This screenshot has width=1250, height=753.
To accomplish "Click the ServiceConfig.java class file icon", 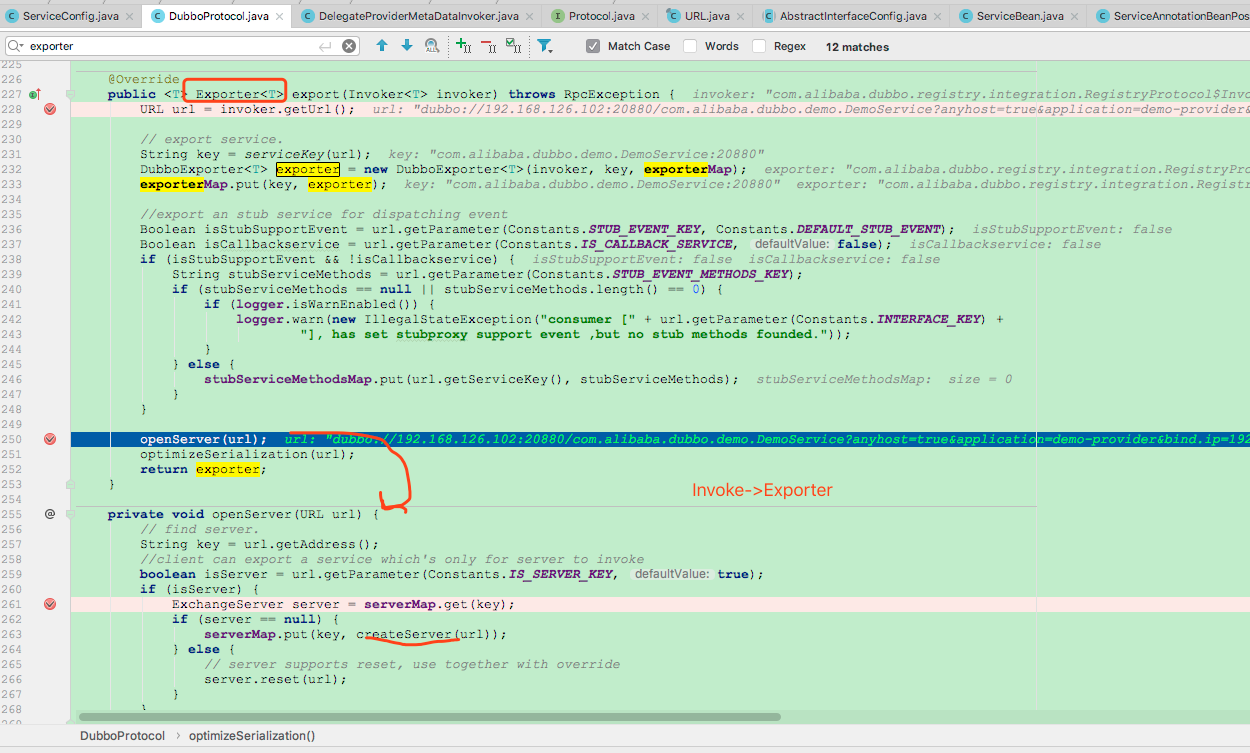I will pos(11,16).
